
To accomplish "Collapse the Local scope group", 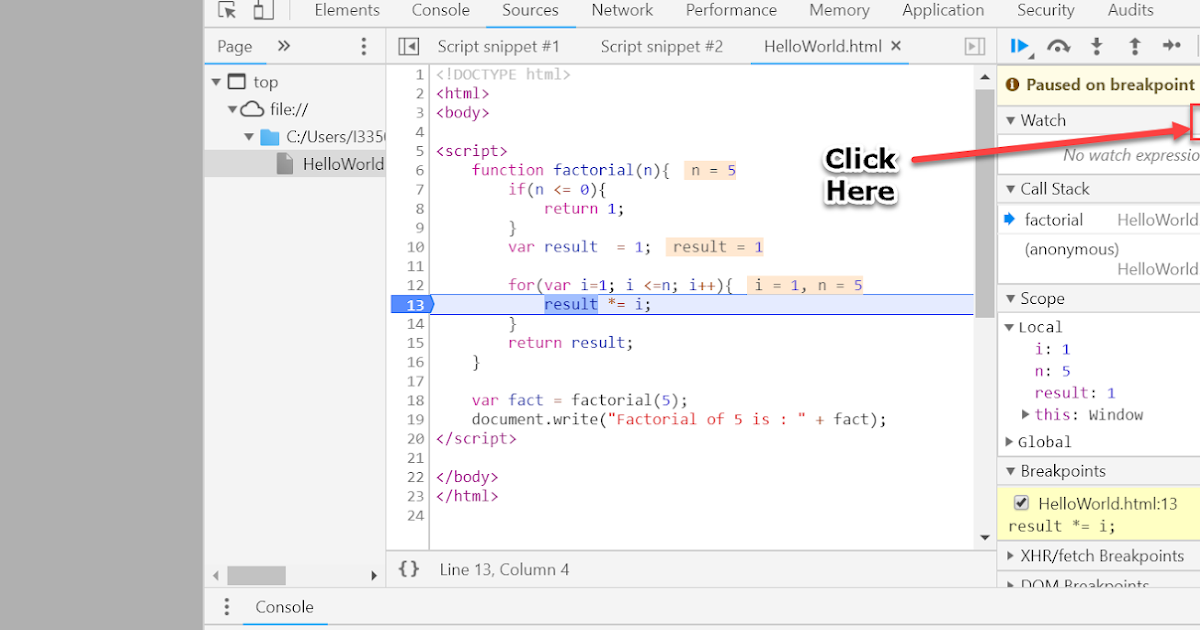I will click(1009, 327).
